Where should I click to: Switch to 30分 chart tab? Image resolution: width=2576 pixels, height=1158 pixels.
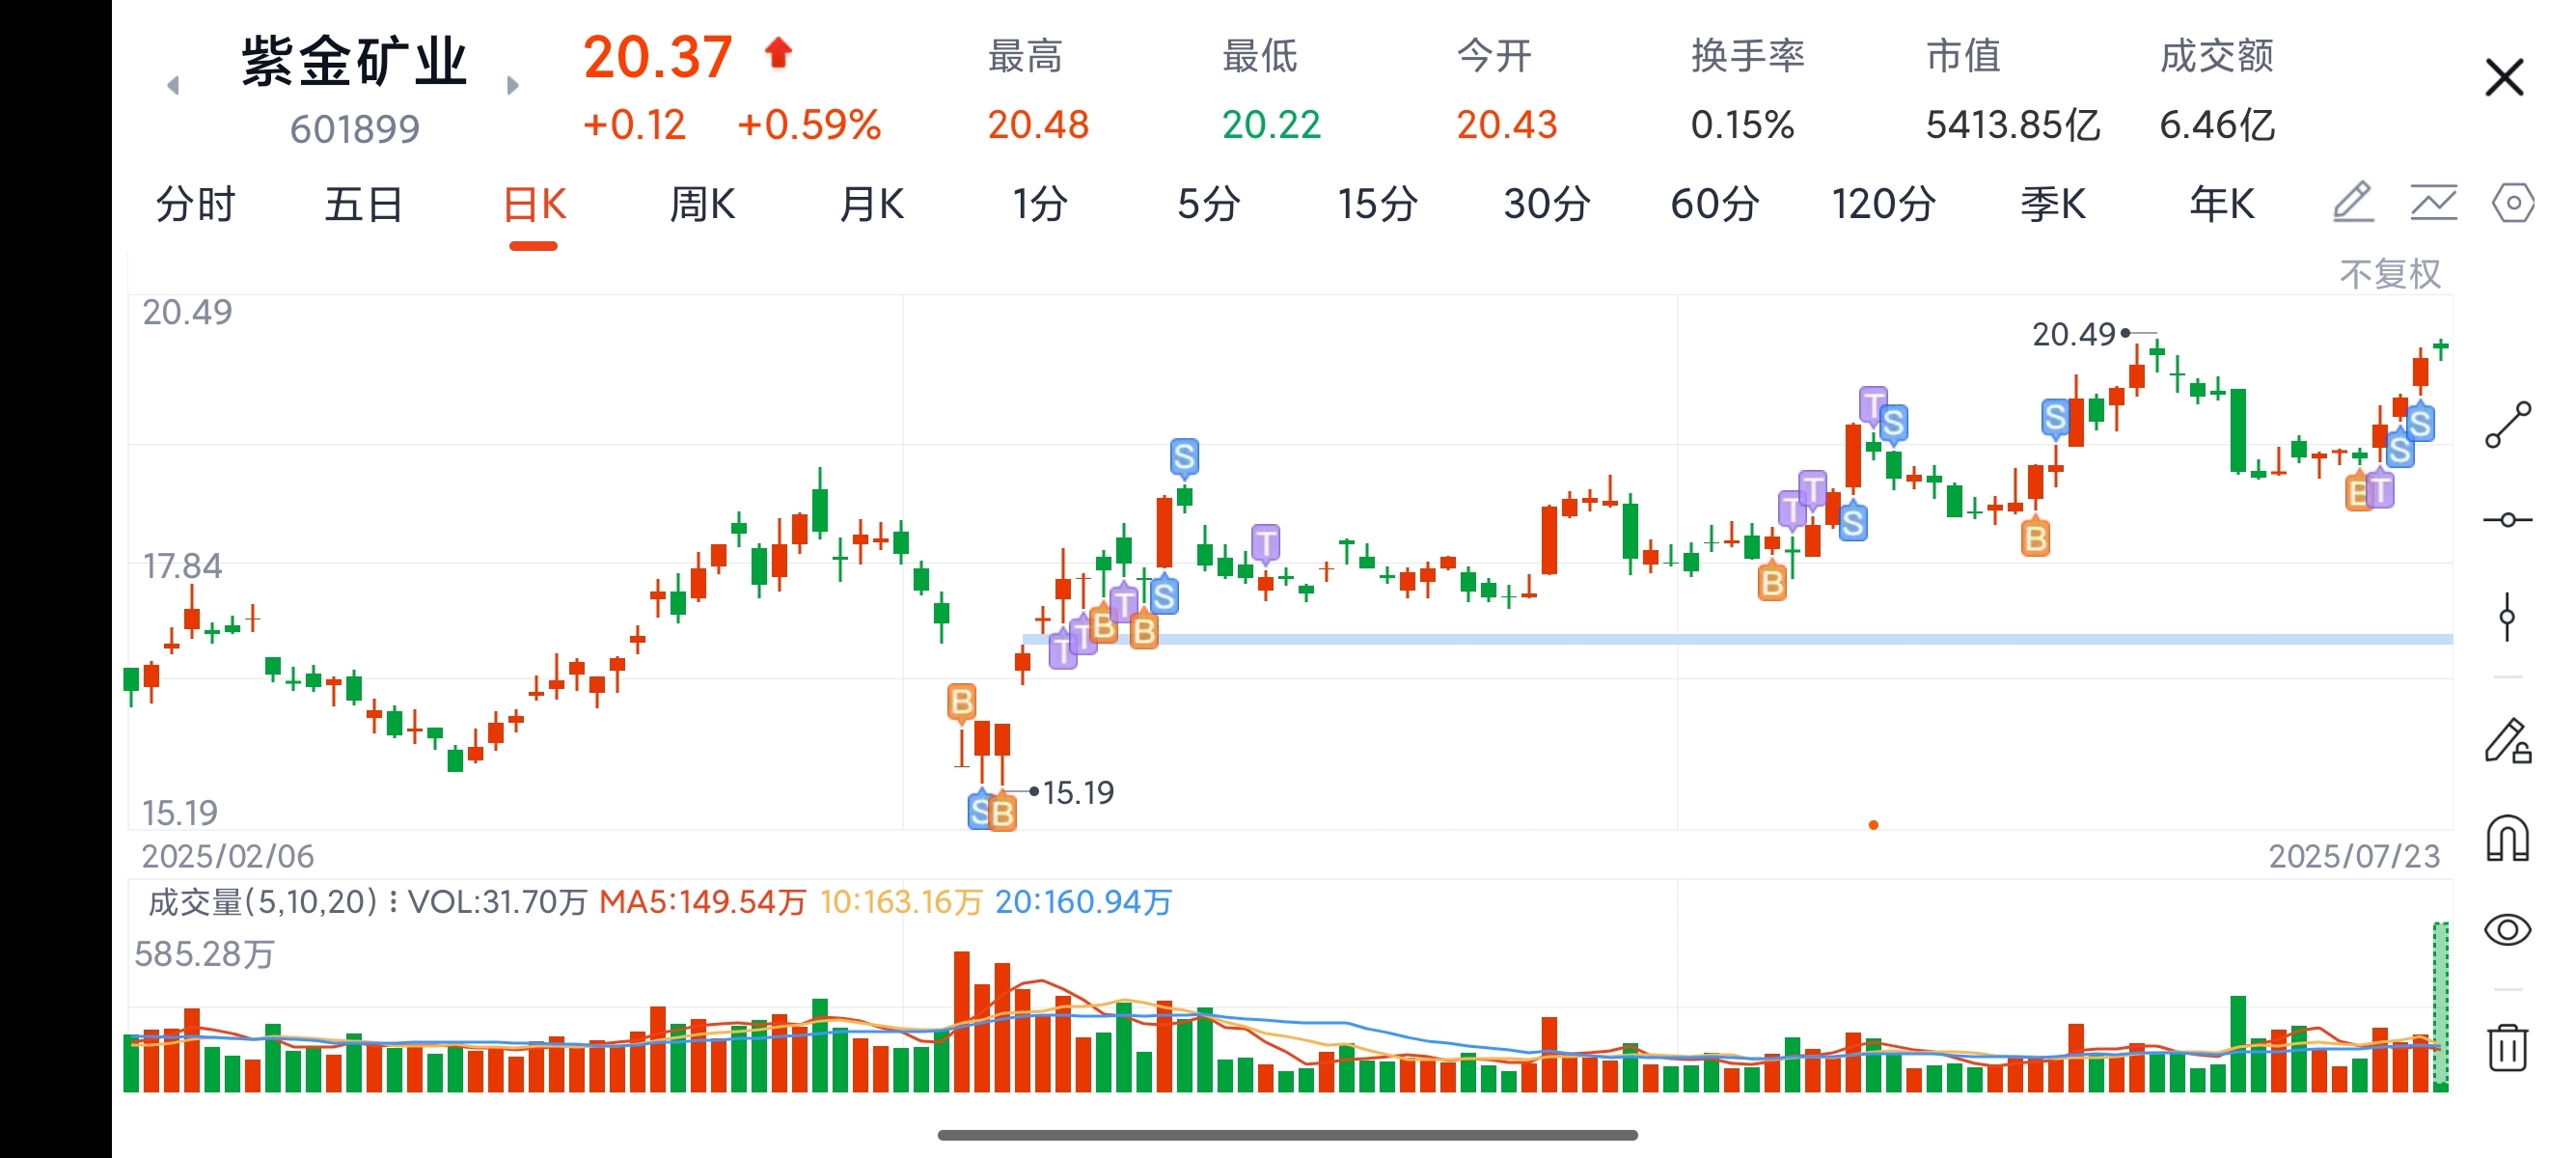pos(1547,204)
